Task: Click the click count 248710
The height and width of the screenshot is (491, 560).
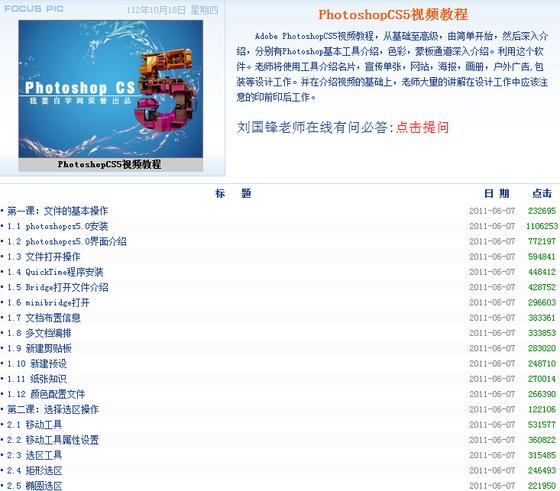Action: 542,364
